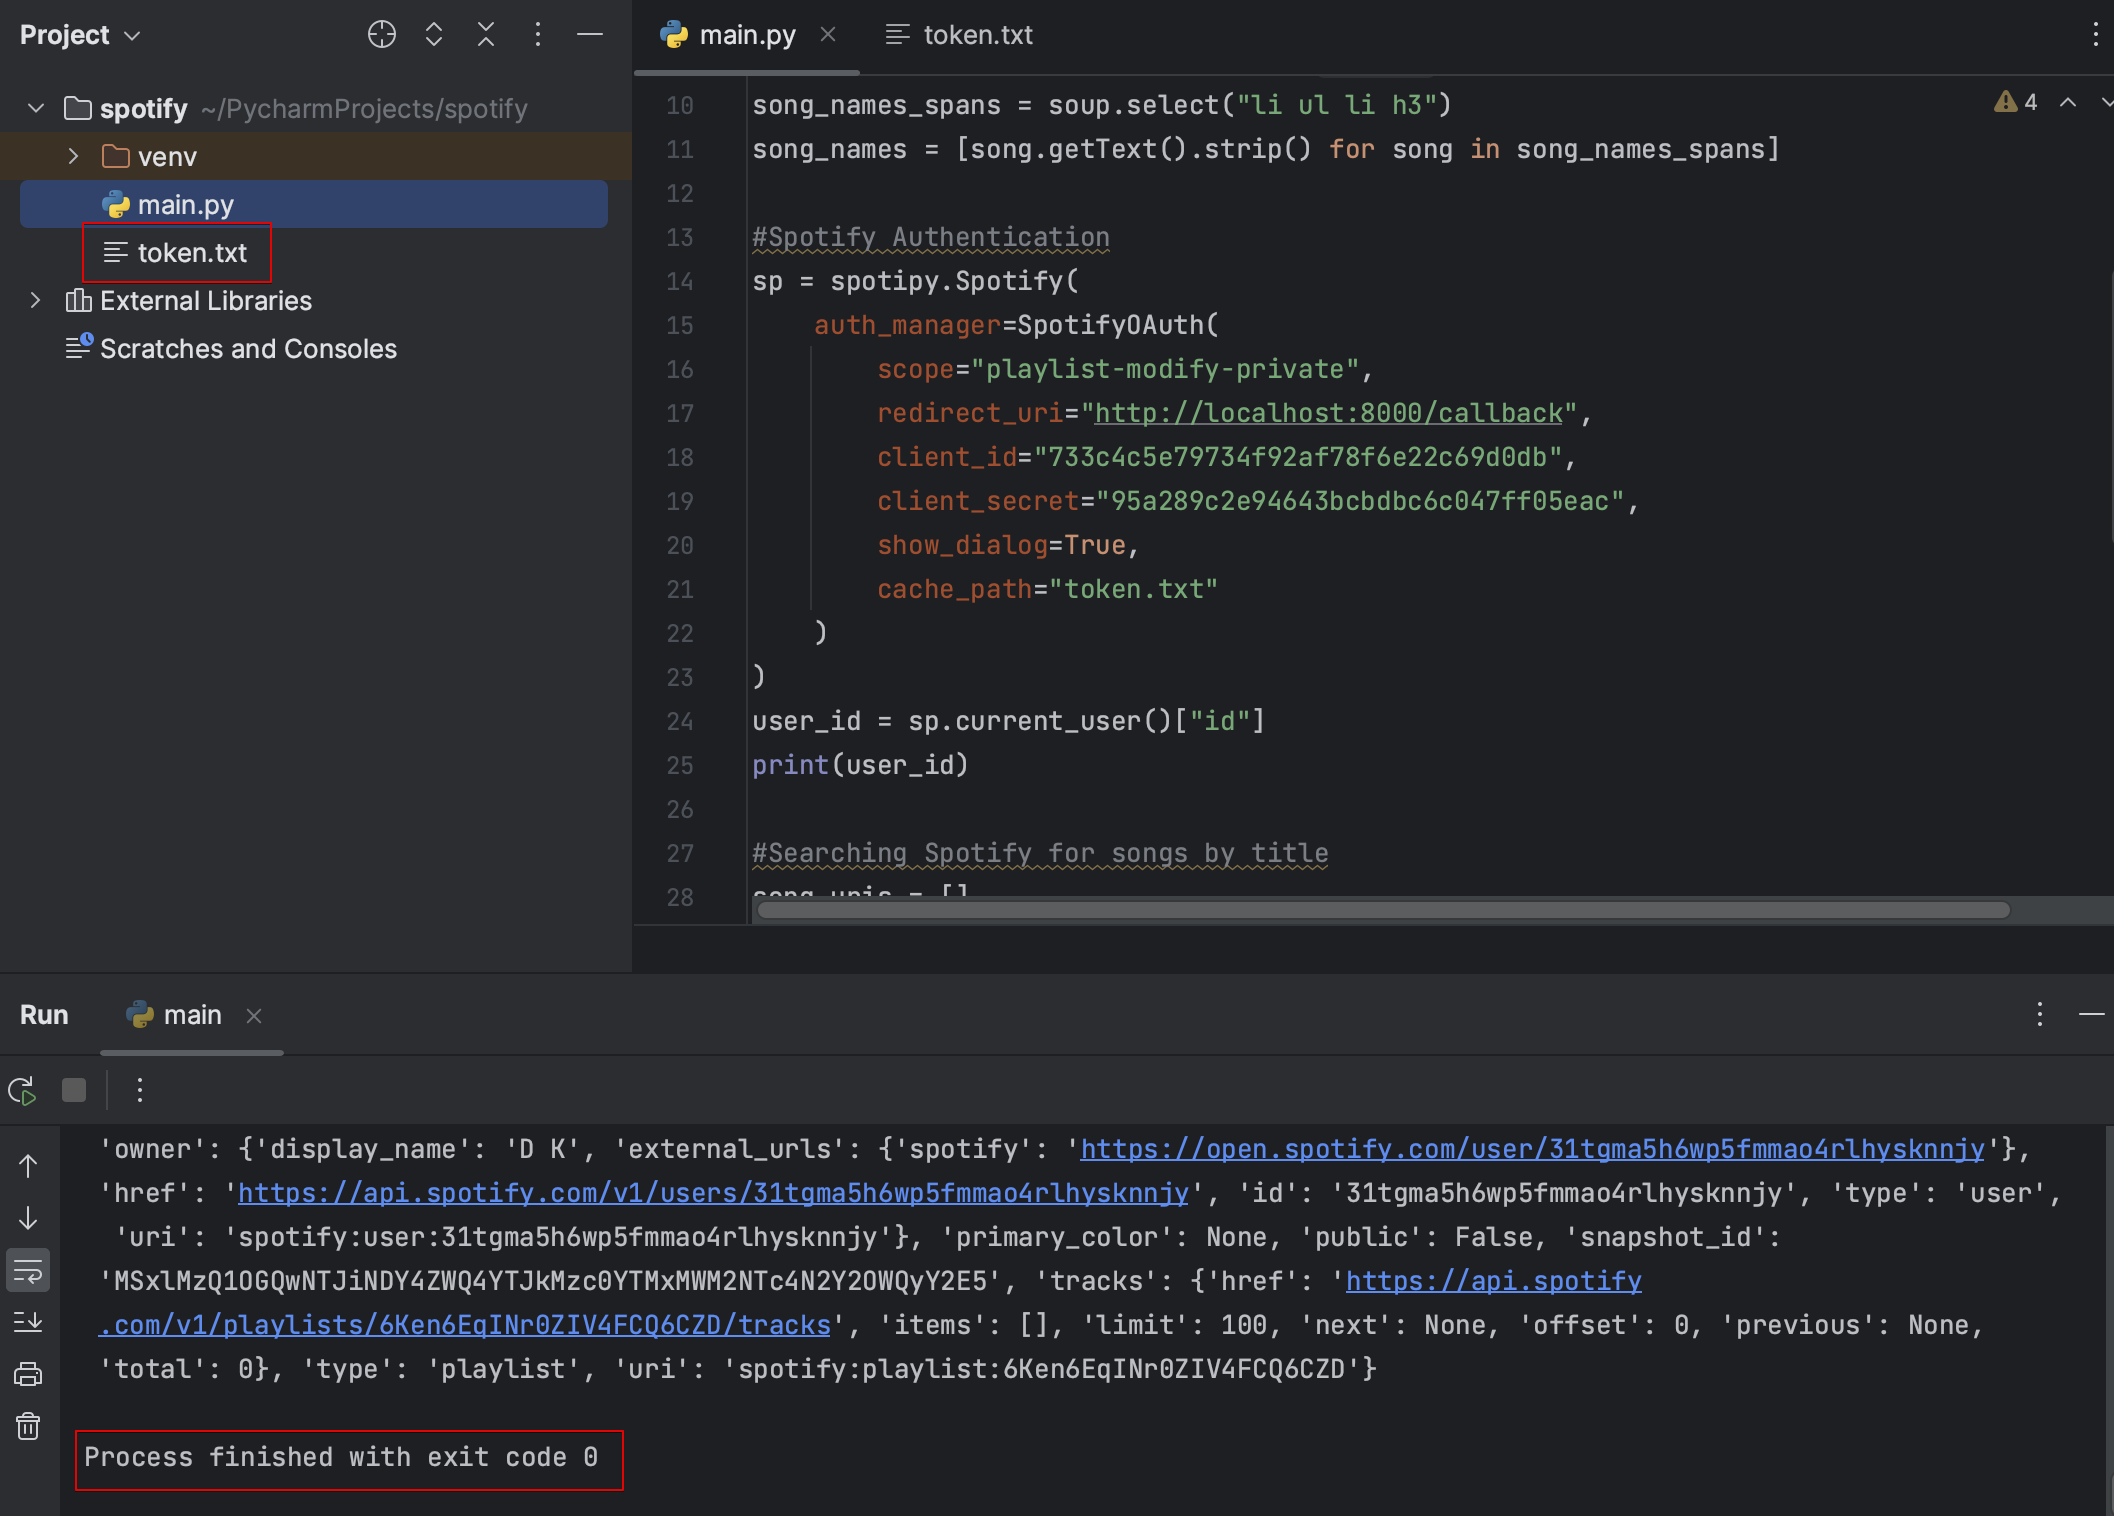Click the Up the Stack Trace arrow
2114x1516 pixels.
click(28, 1166)
